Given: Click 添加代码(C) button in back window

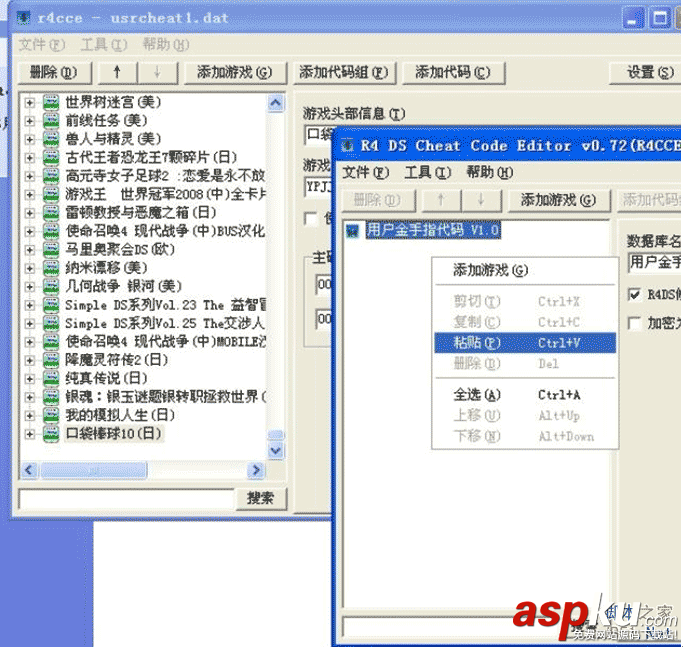Looking at the screenshot, I should click(453, 72).
